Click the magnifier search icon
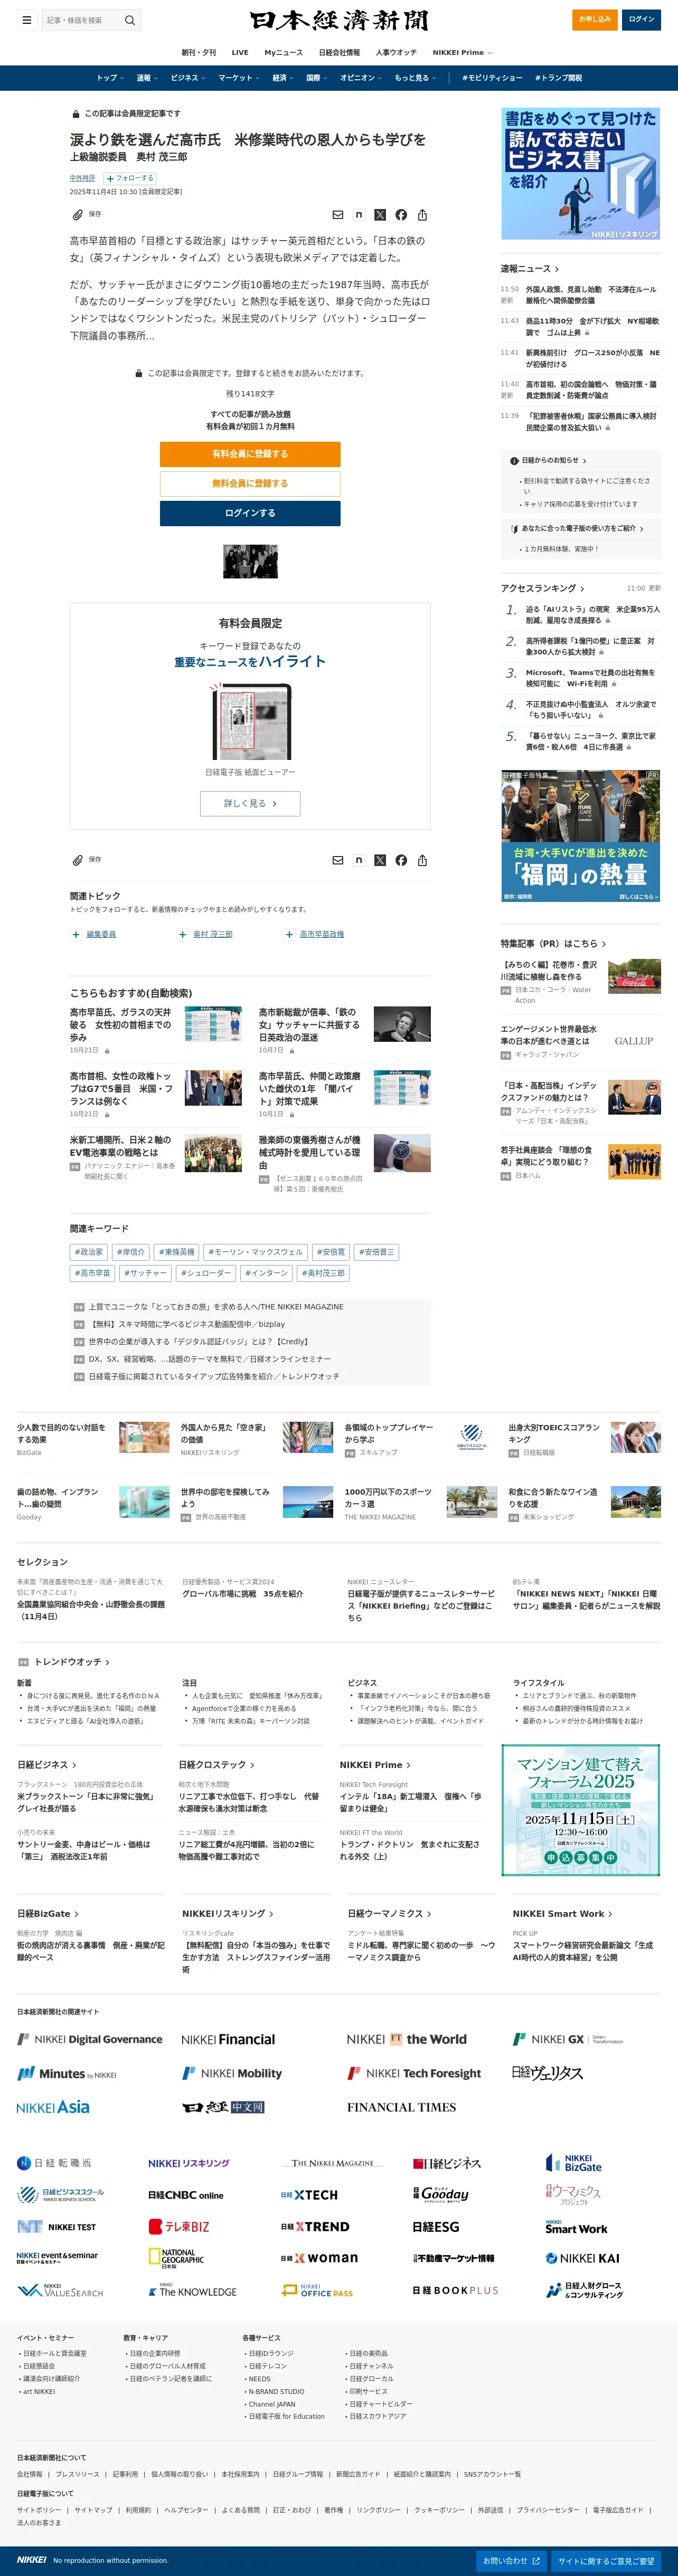Image resolution: width=678 pixels, height=2576 pixels. click(129, 20)
